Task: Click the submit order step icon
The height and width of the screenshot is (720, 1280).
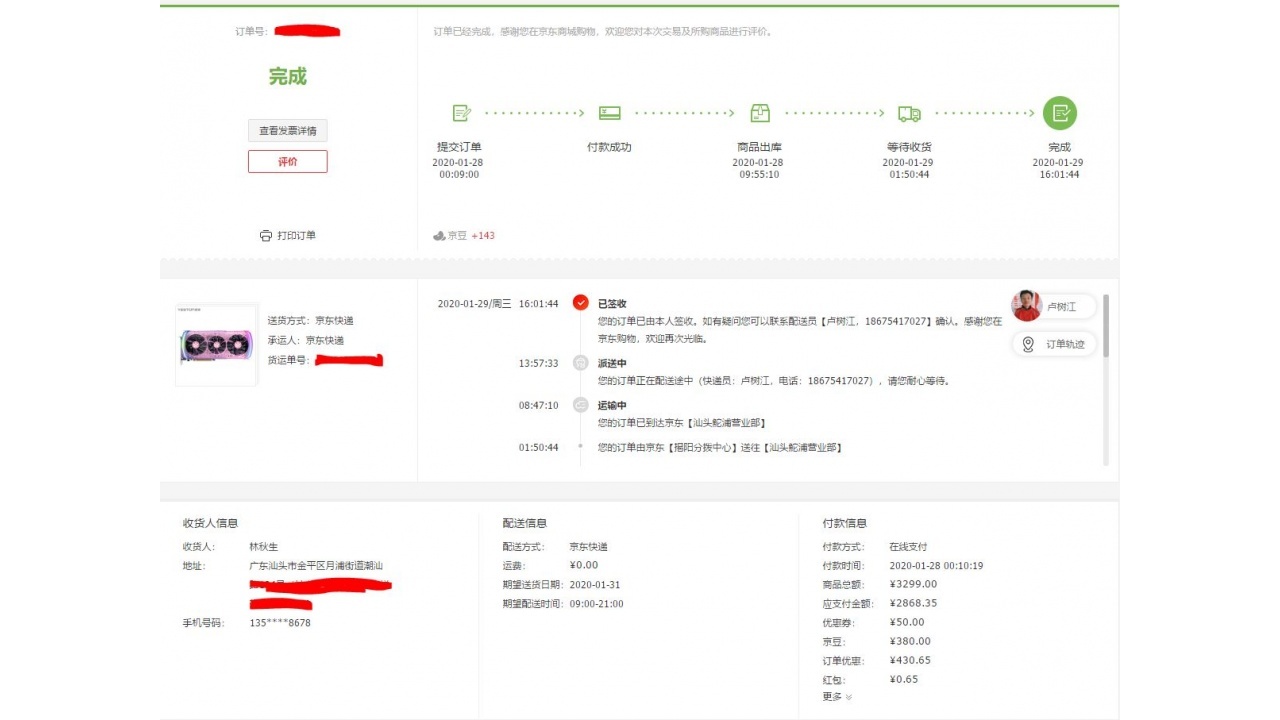Action: point(461,113)
